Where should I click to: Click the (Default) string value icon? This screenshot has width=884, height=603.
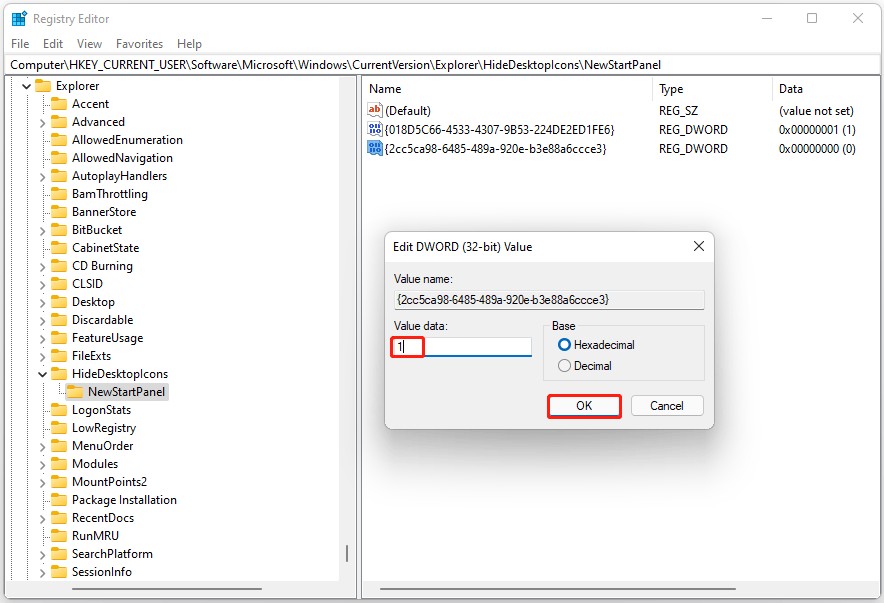point(374,110)
